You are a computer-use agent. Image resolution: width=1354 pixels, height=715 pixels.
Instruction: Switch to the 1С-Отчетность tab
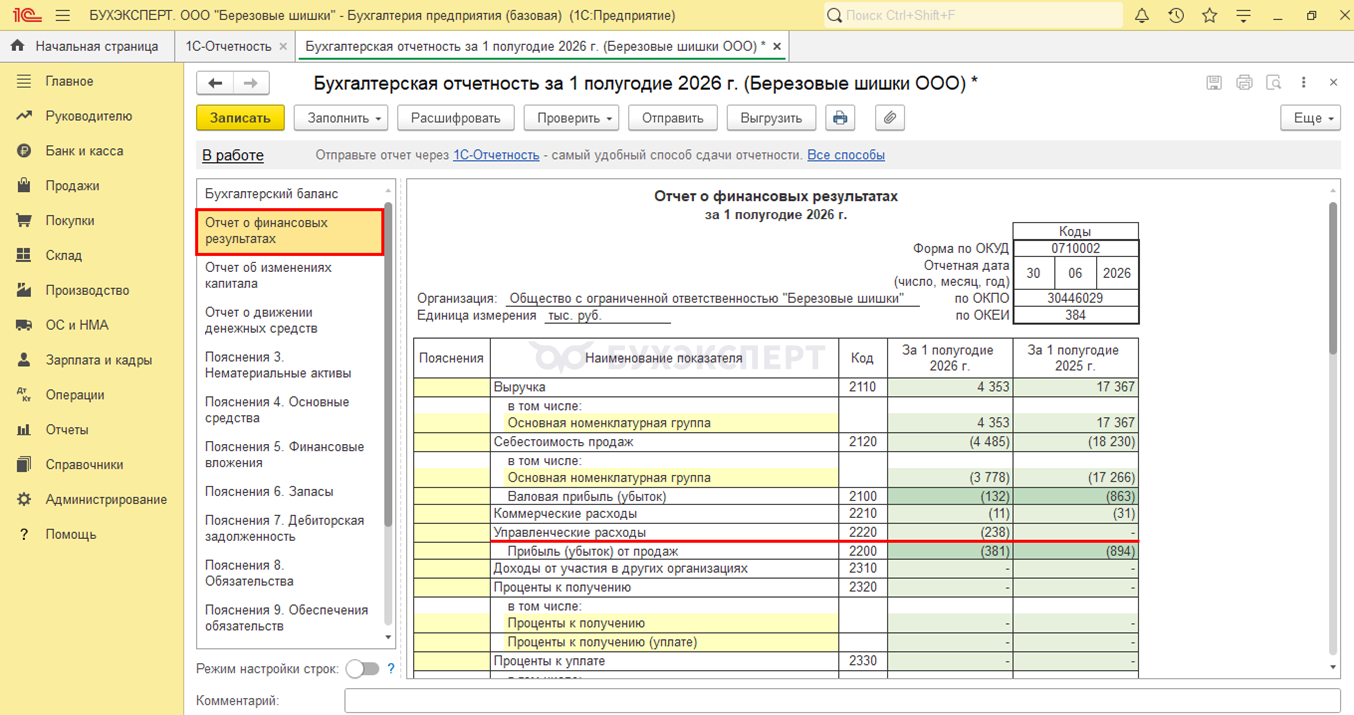coord(229,46)
